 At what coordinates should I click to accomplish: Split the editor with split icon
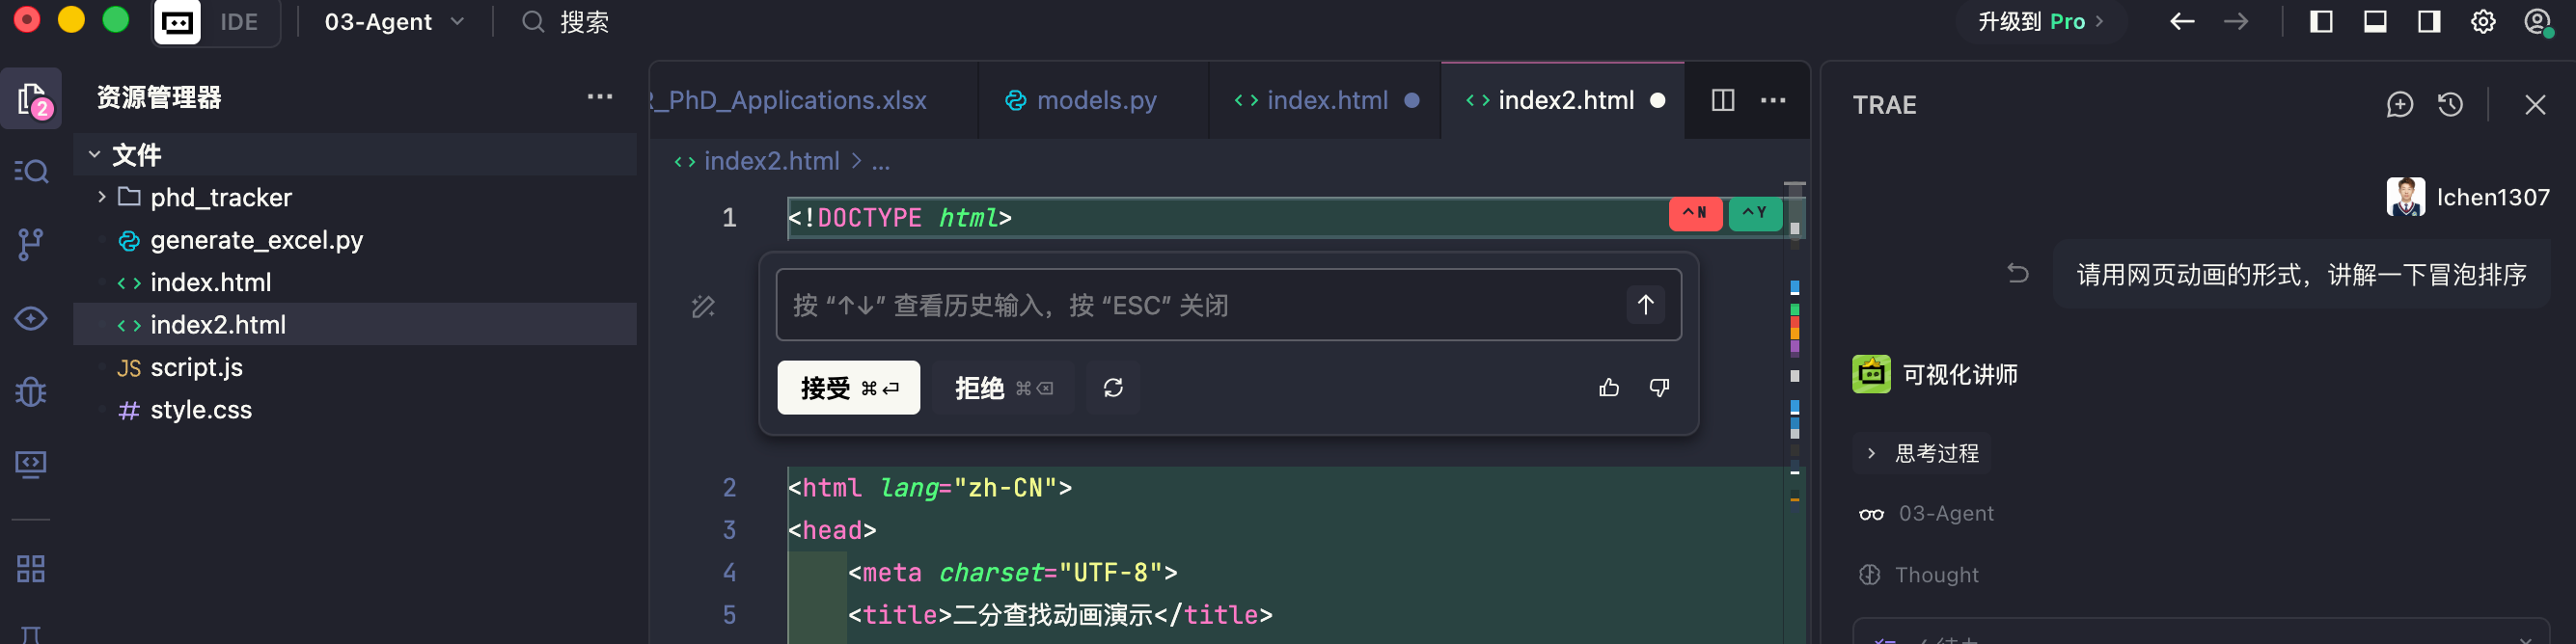[x=1722, y=100]
